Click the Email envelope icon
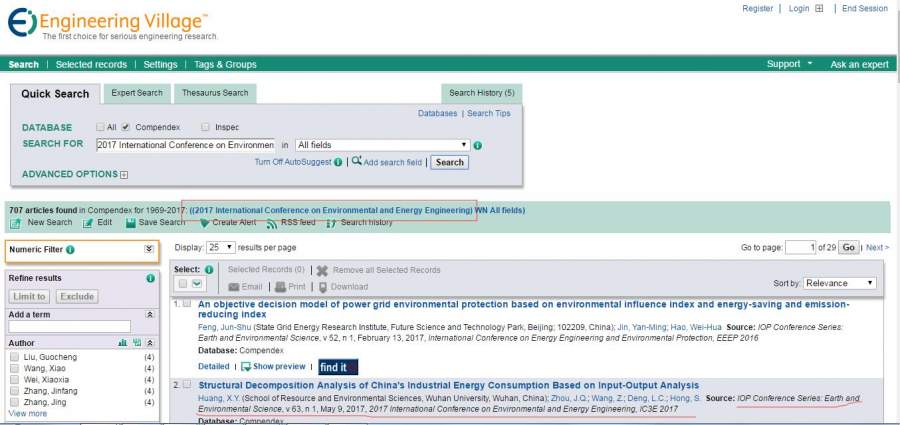This screenshot has width=900, height=425. point(234,287)
